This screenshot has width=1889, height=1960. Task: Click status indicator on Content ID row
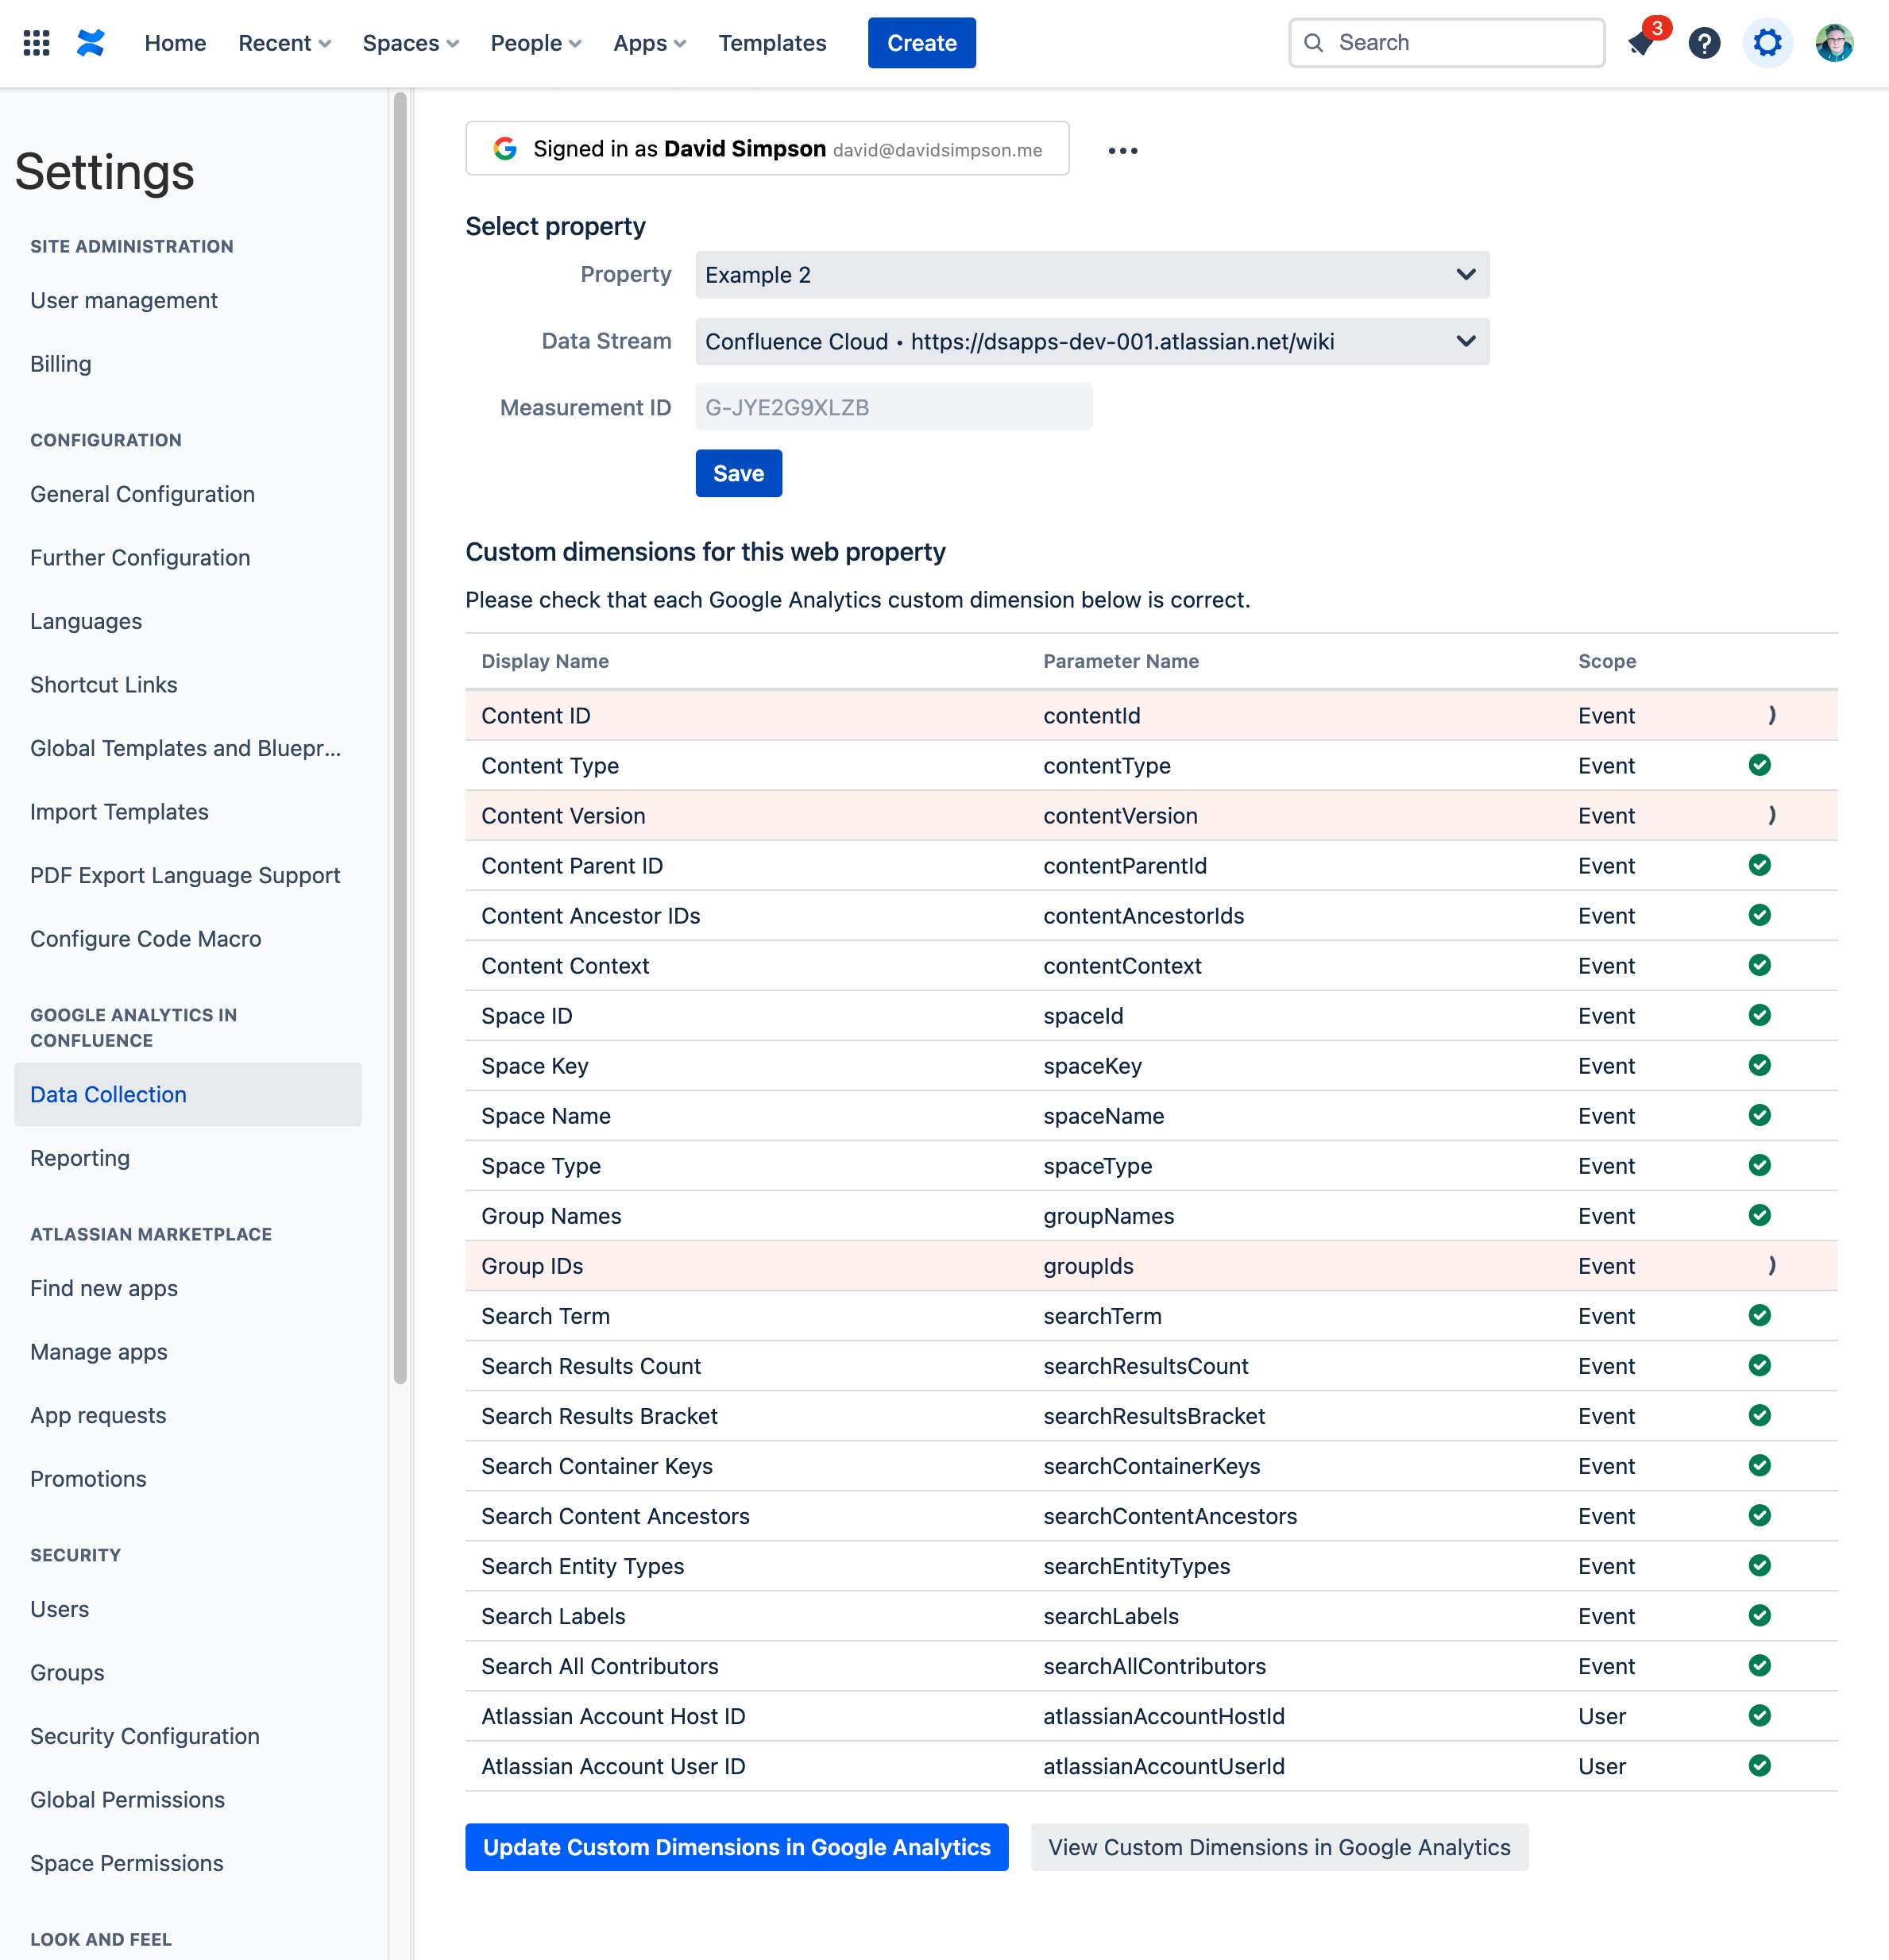coord(1771,715)
